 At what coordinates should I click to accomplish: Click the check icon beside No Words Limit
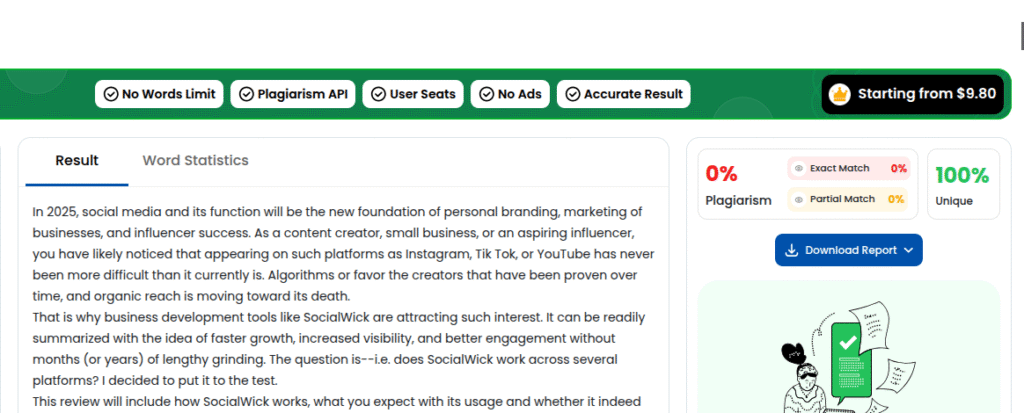tap(109, 95)
